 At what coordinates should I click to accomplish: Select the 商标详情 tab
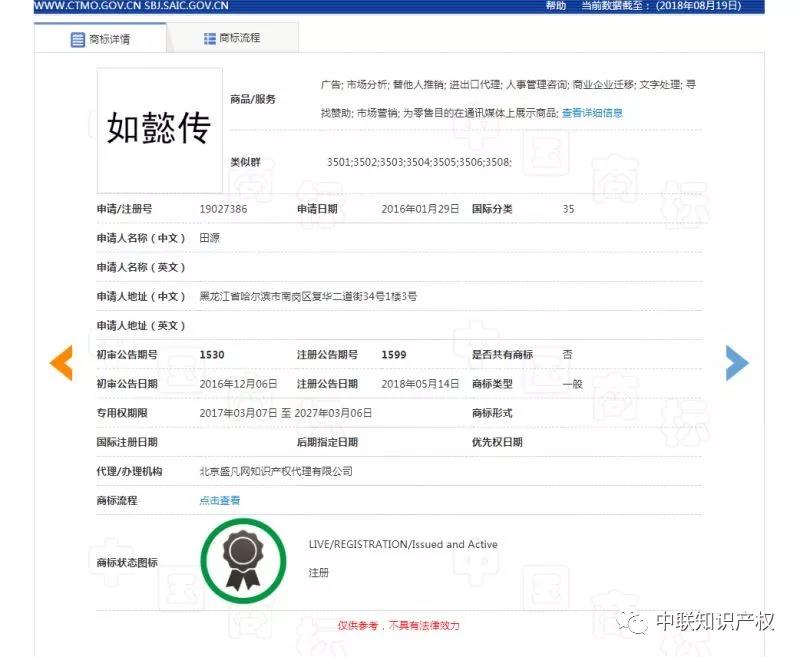tap(113, 37)
